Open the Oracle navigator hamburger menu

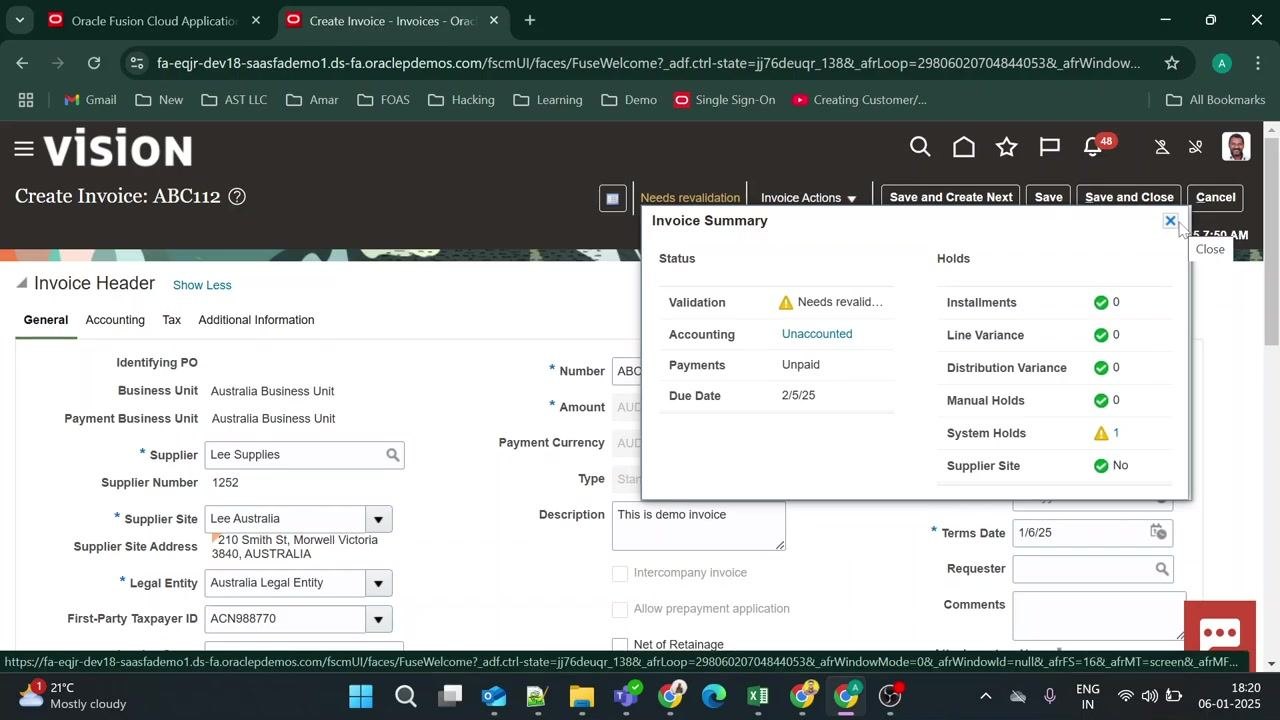tap(24, 150)
